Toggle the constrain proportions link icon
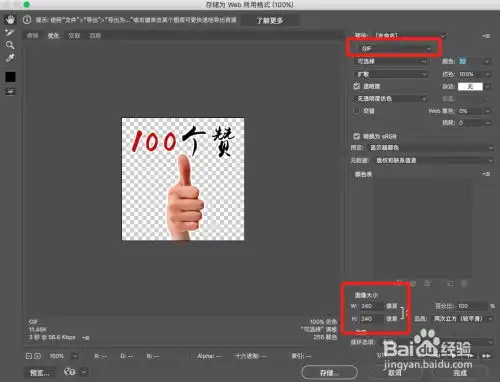The image size is (500, 382). [x=404, y=312]
